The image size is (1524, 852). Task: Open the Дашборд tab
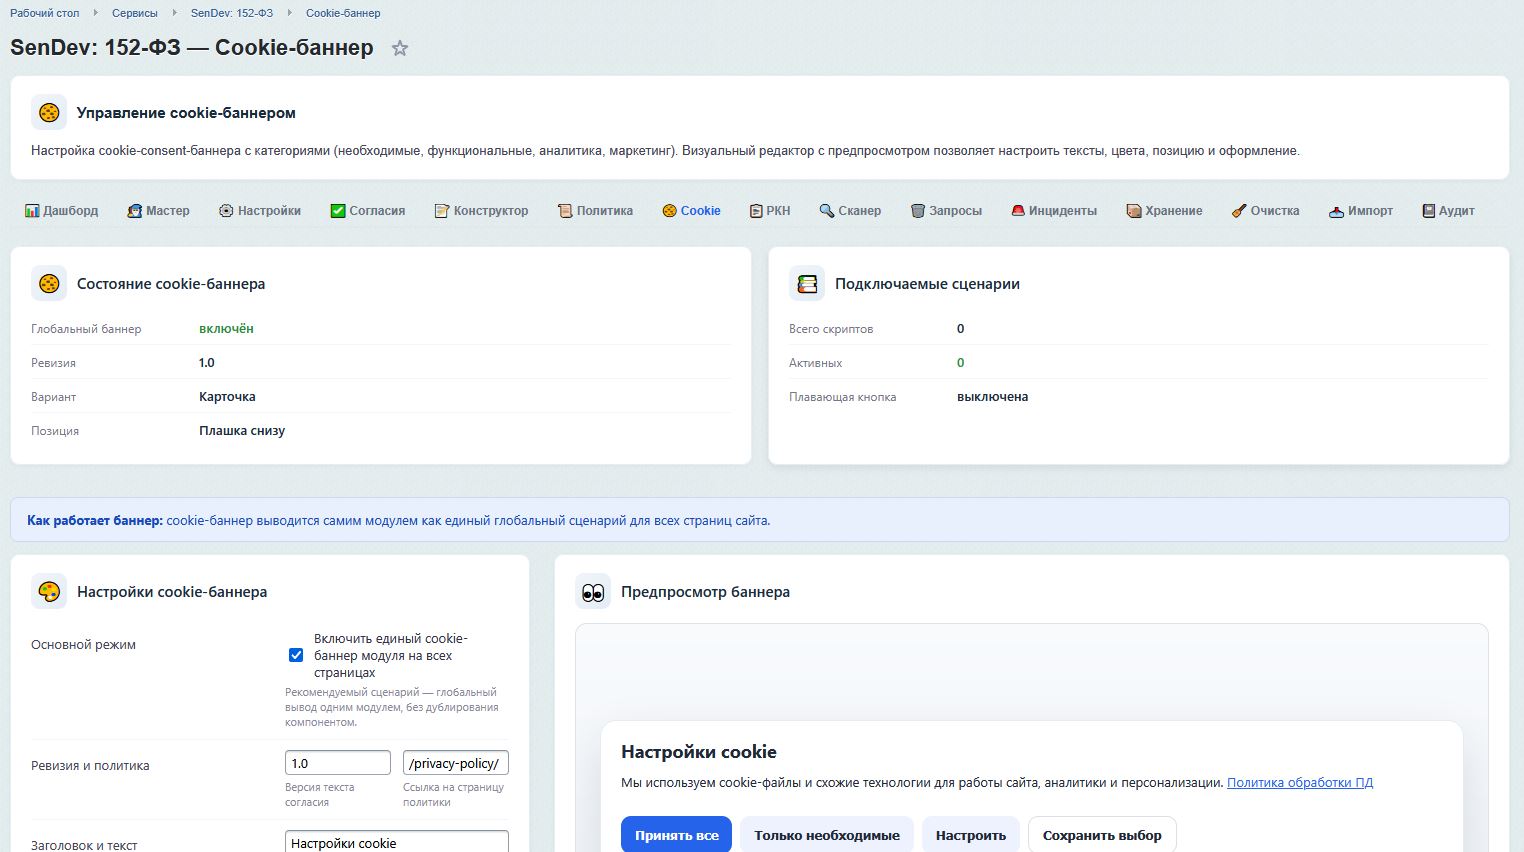click(61, 211)
